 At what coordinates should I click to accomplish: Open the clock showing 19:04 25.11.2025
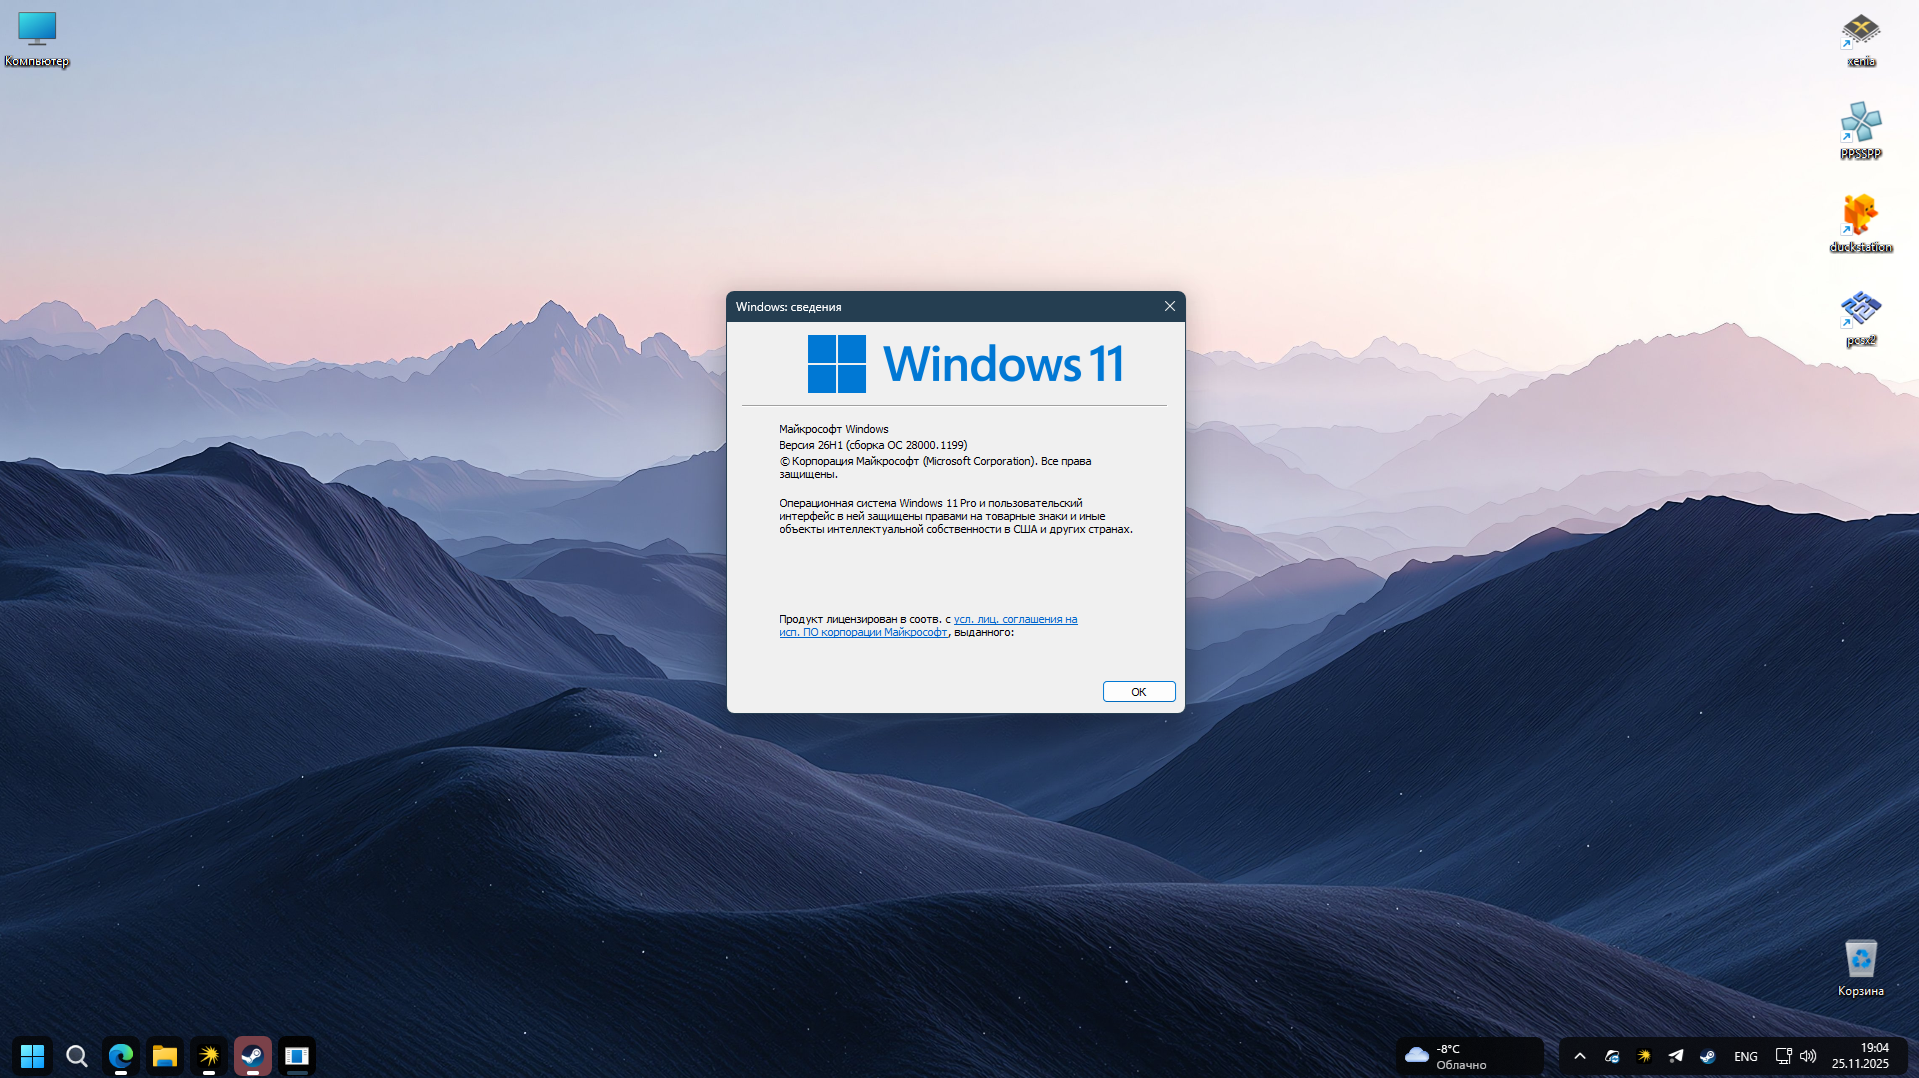[x=1860, y=1056]
